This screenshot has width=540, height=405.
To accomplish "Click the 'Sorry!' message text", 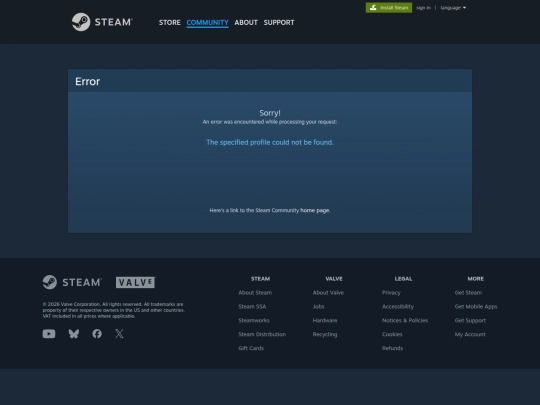I will click(270, 113).
